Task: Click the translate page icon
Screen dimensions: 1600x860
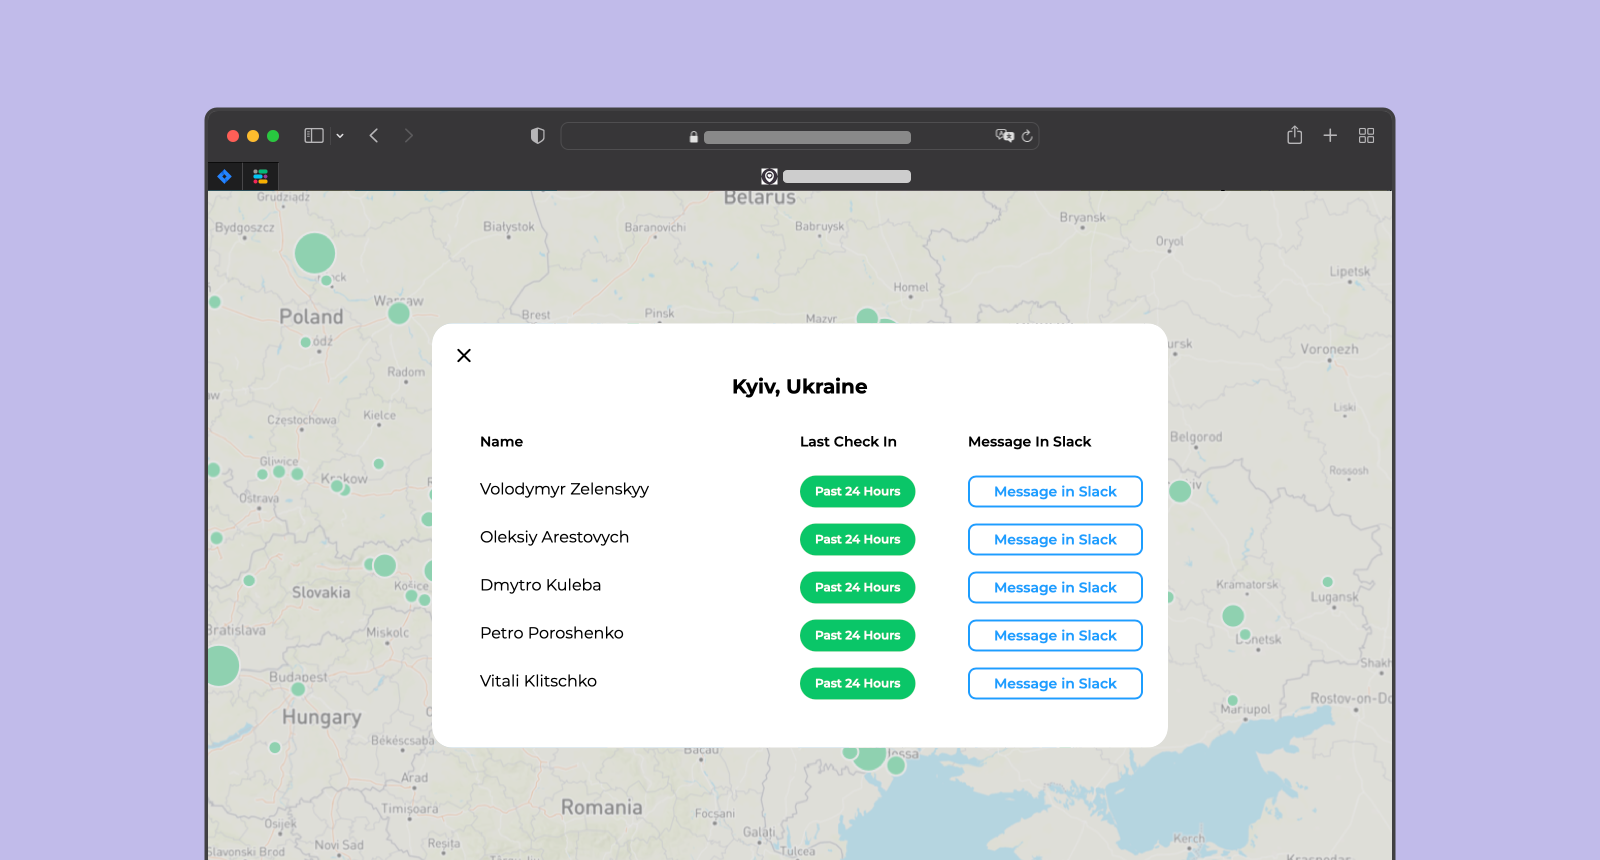Action: pos(1004,136)
